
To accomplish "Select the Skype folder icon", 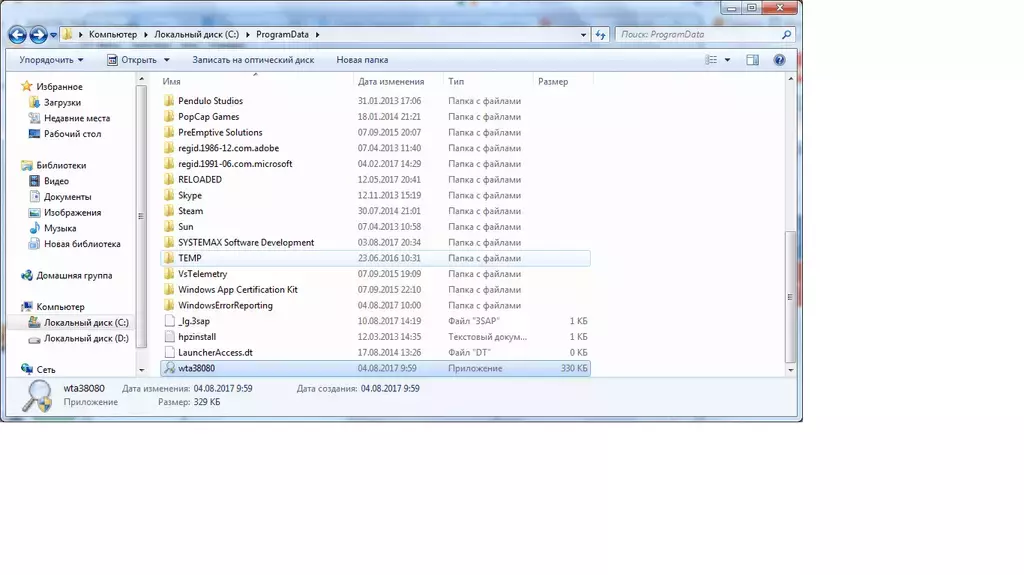I will (169, 195).
